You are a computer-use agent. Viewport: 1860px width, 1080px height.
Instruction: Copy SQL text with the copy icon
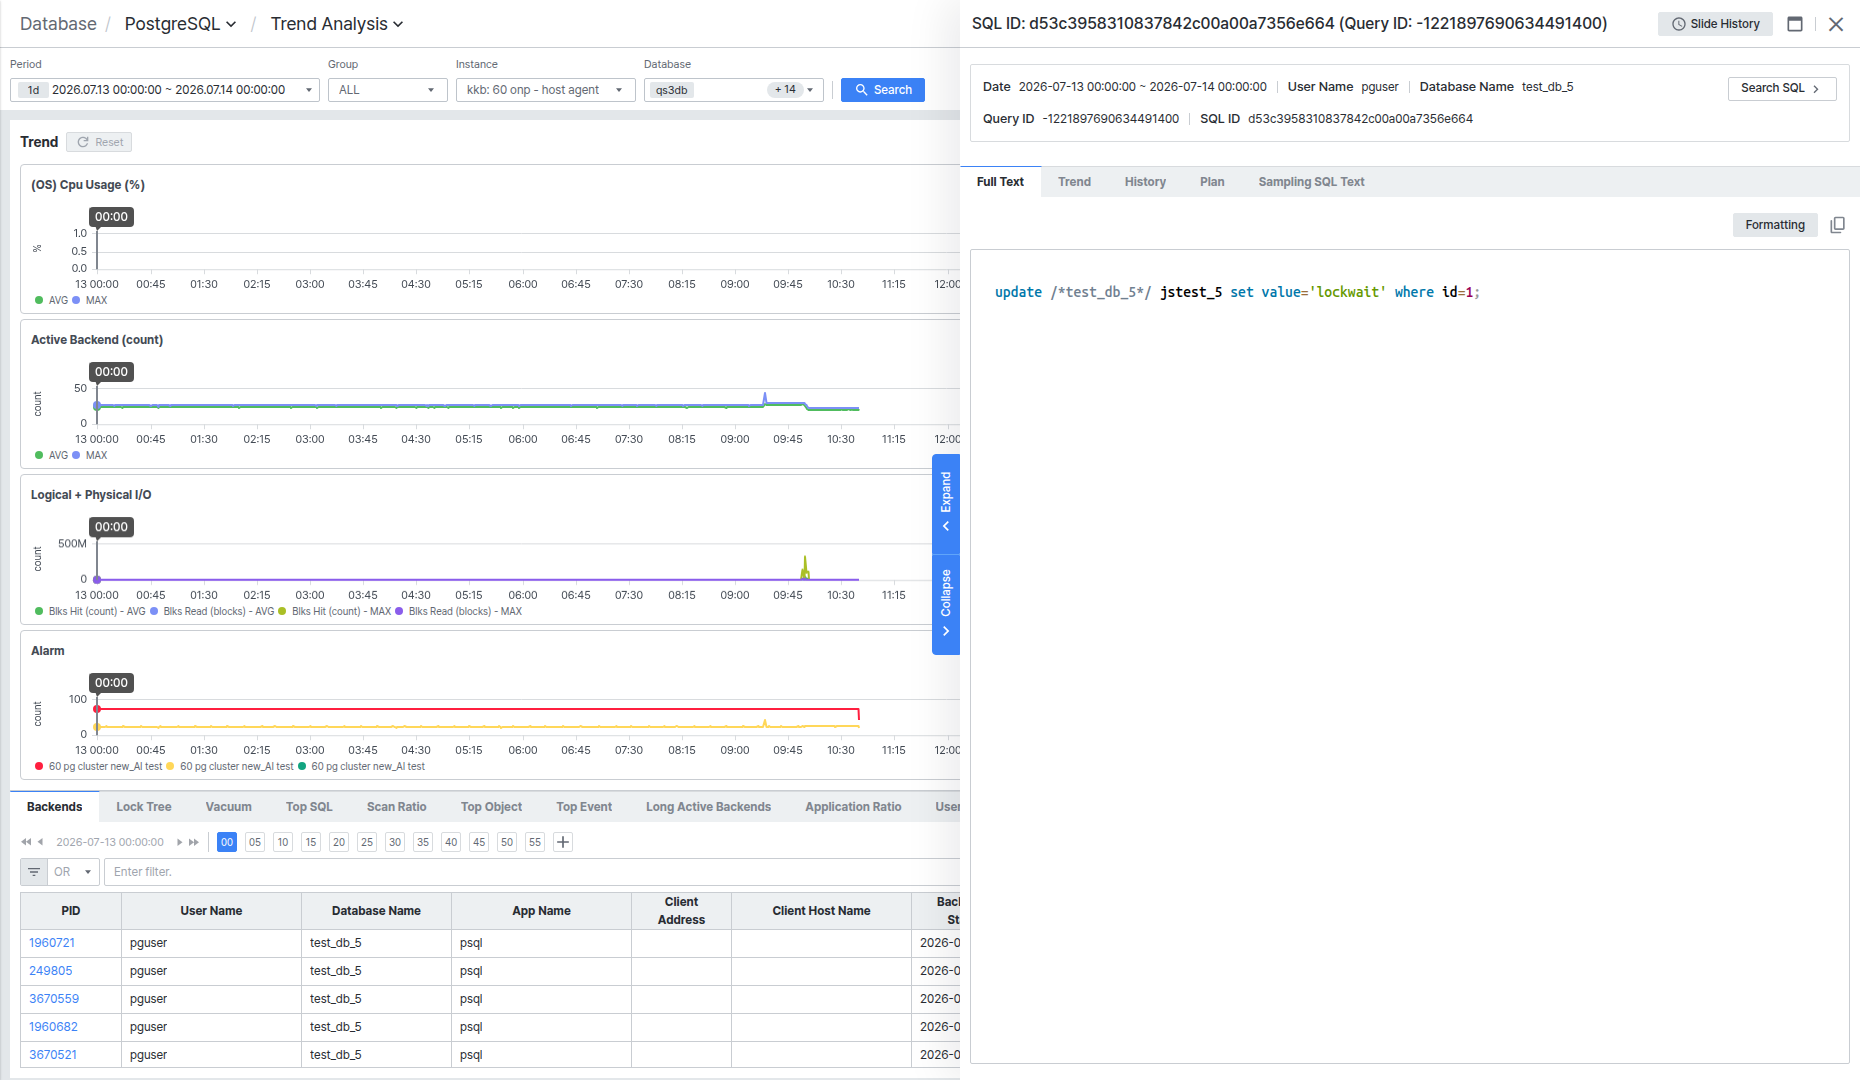coord(1837,225)
